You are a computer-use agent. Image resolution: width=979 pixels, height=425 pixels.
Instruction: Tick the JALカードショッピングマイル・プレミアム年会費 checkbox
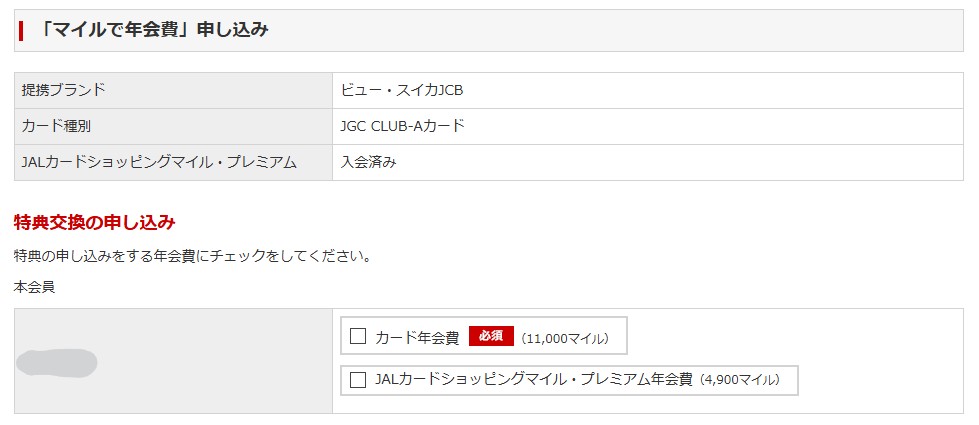click(358, 379)
